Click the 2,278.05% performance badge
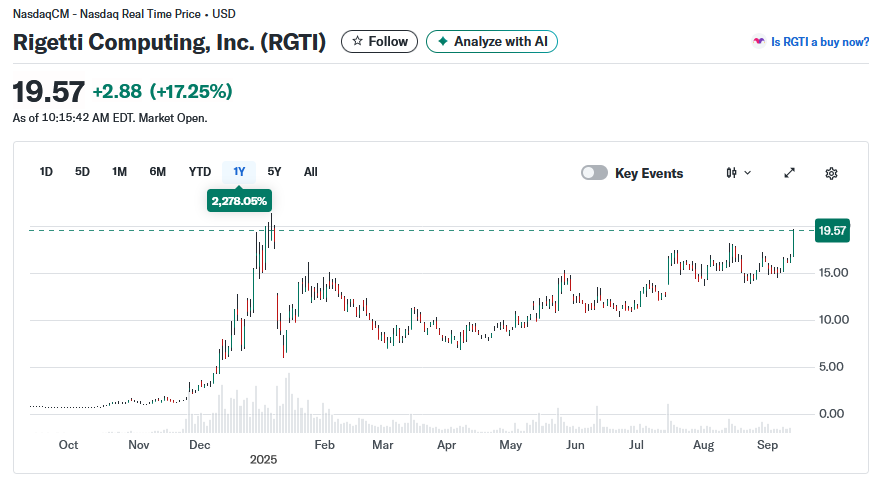This screenshot has height=480, width=880. click(239, 201)
